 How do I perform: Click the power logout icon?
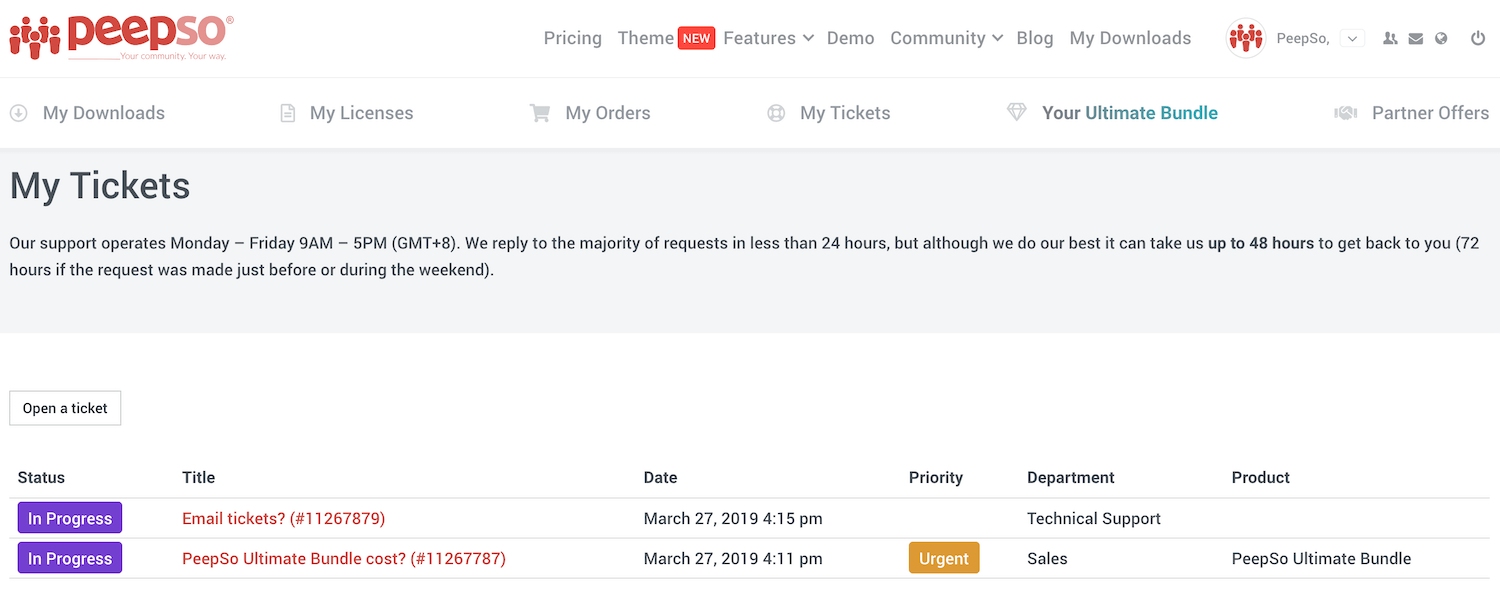[1478, 37]
